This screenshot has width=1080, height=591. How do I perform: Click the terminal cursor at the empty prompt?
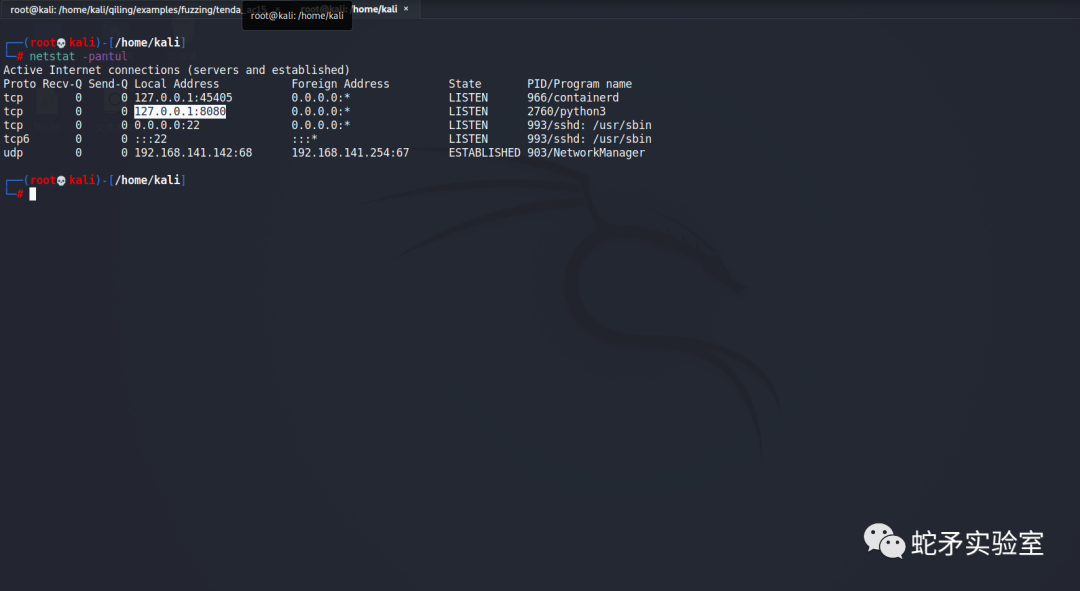click(32, 194)
